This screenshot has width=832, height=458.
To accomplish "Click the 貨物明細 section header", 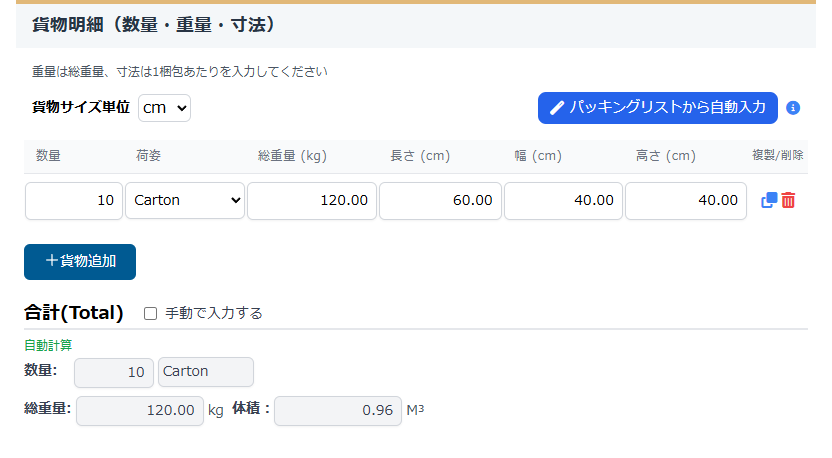I will pos(154,24).
